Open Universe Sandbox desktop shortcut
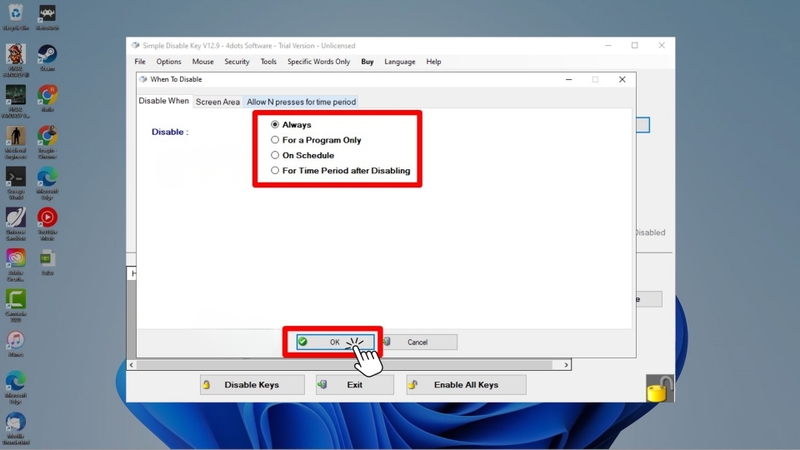The width and height of the screenshot is (800, 450). pyautogui.click(x=16, y=223)
